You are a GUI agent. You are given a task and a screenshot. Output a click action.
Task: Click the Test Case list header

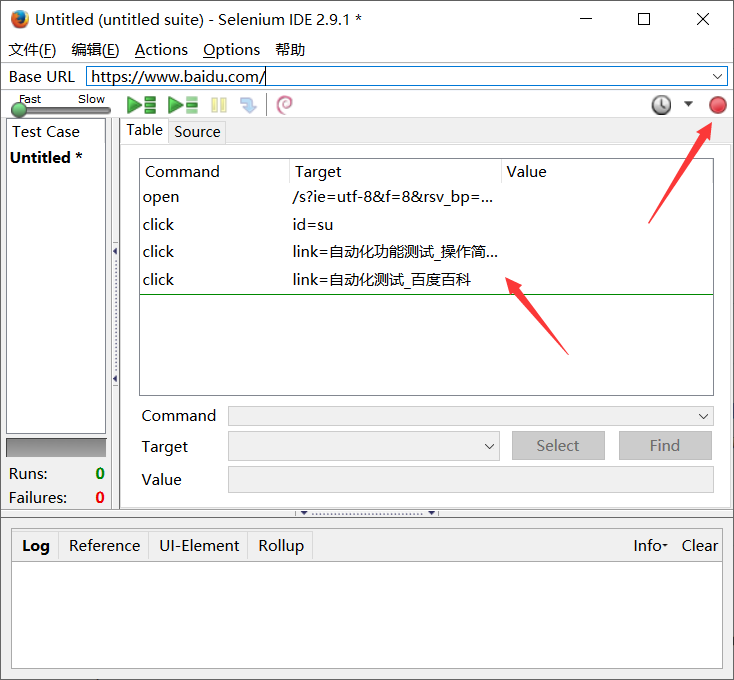click(56, 132)
